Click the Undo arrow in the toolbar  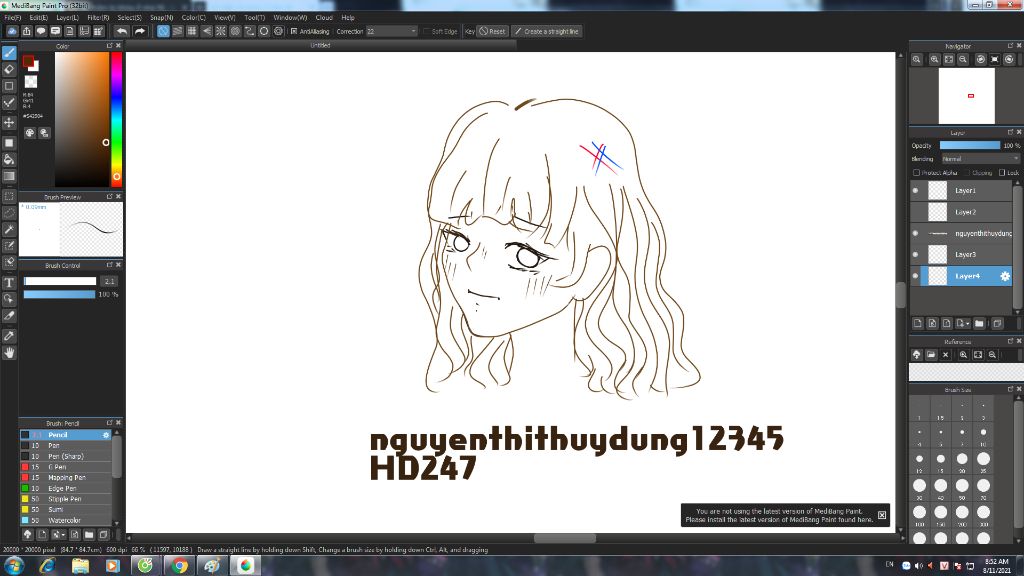click(121, 31)
